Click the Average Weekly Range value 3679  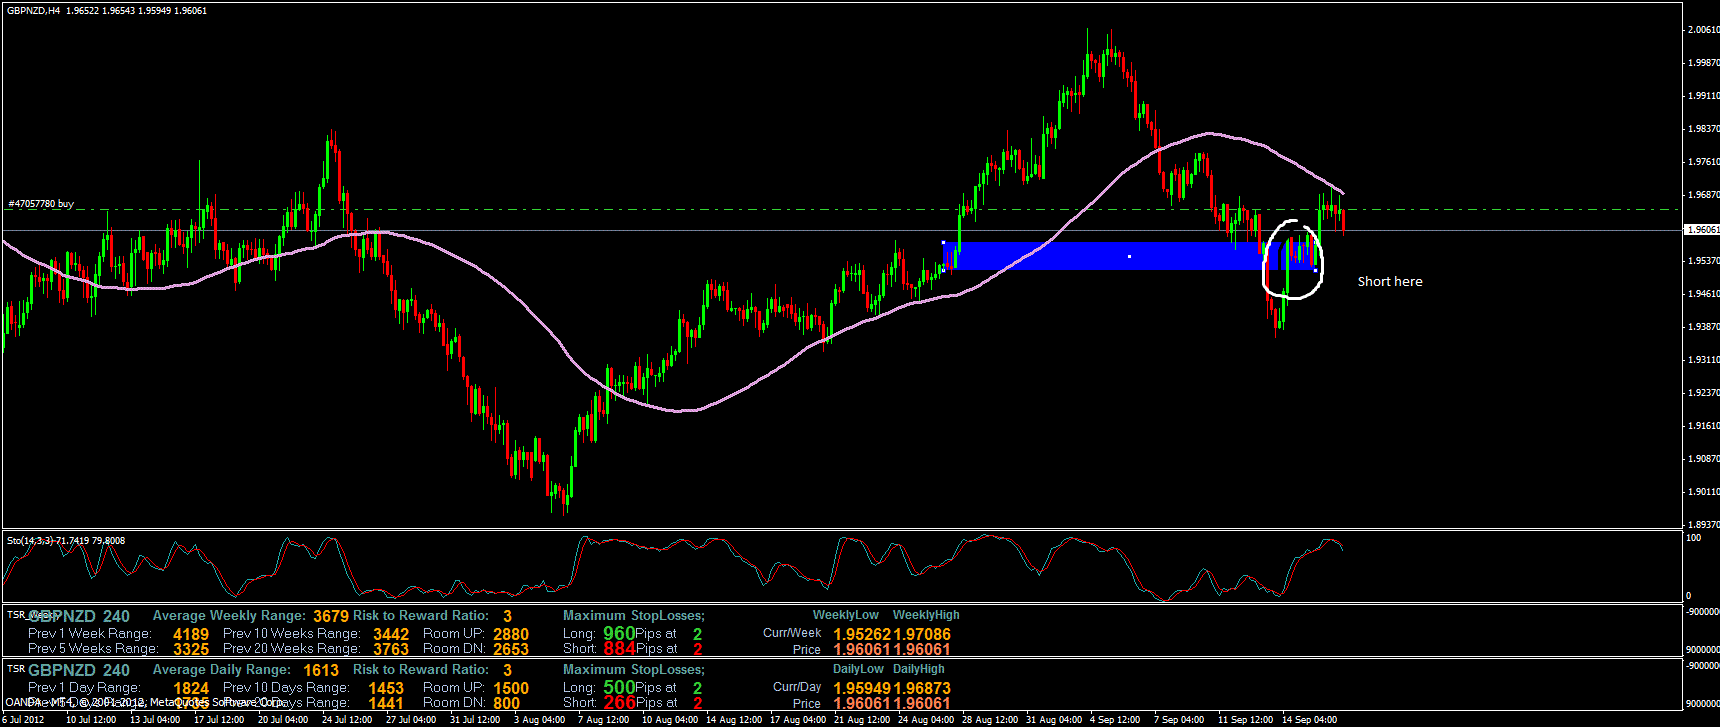[x=331, y=616]
